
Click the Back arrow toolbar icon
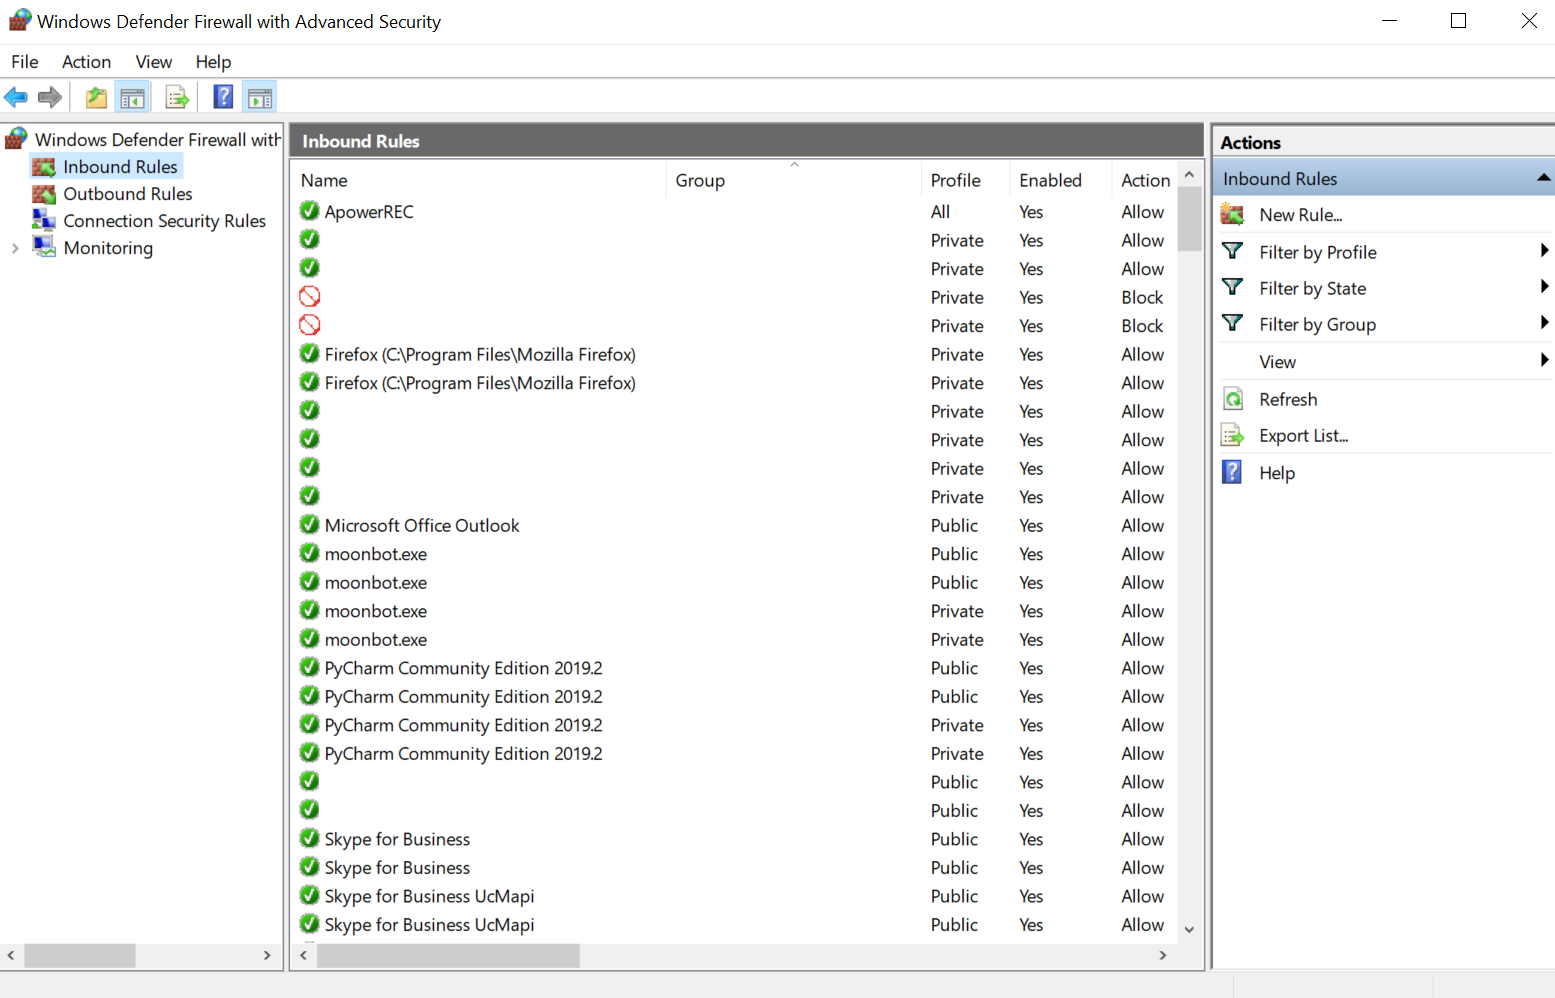pyautogui.click(x=16, y=97)
